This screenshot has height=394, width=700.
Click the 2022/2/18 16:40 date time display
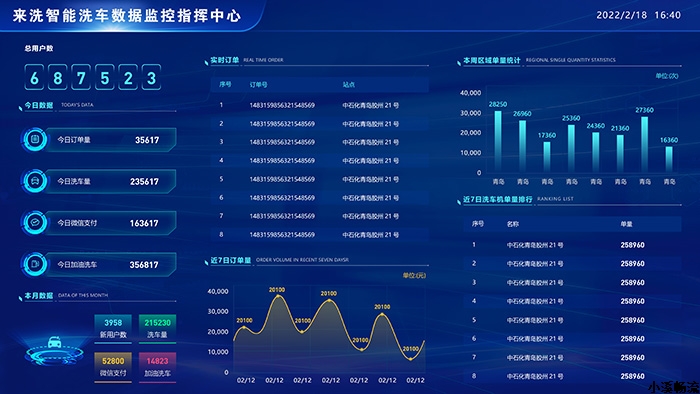click(x=638, y=15)
